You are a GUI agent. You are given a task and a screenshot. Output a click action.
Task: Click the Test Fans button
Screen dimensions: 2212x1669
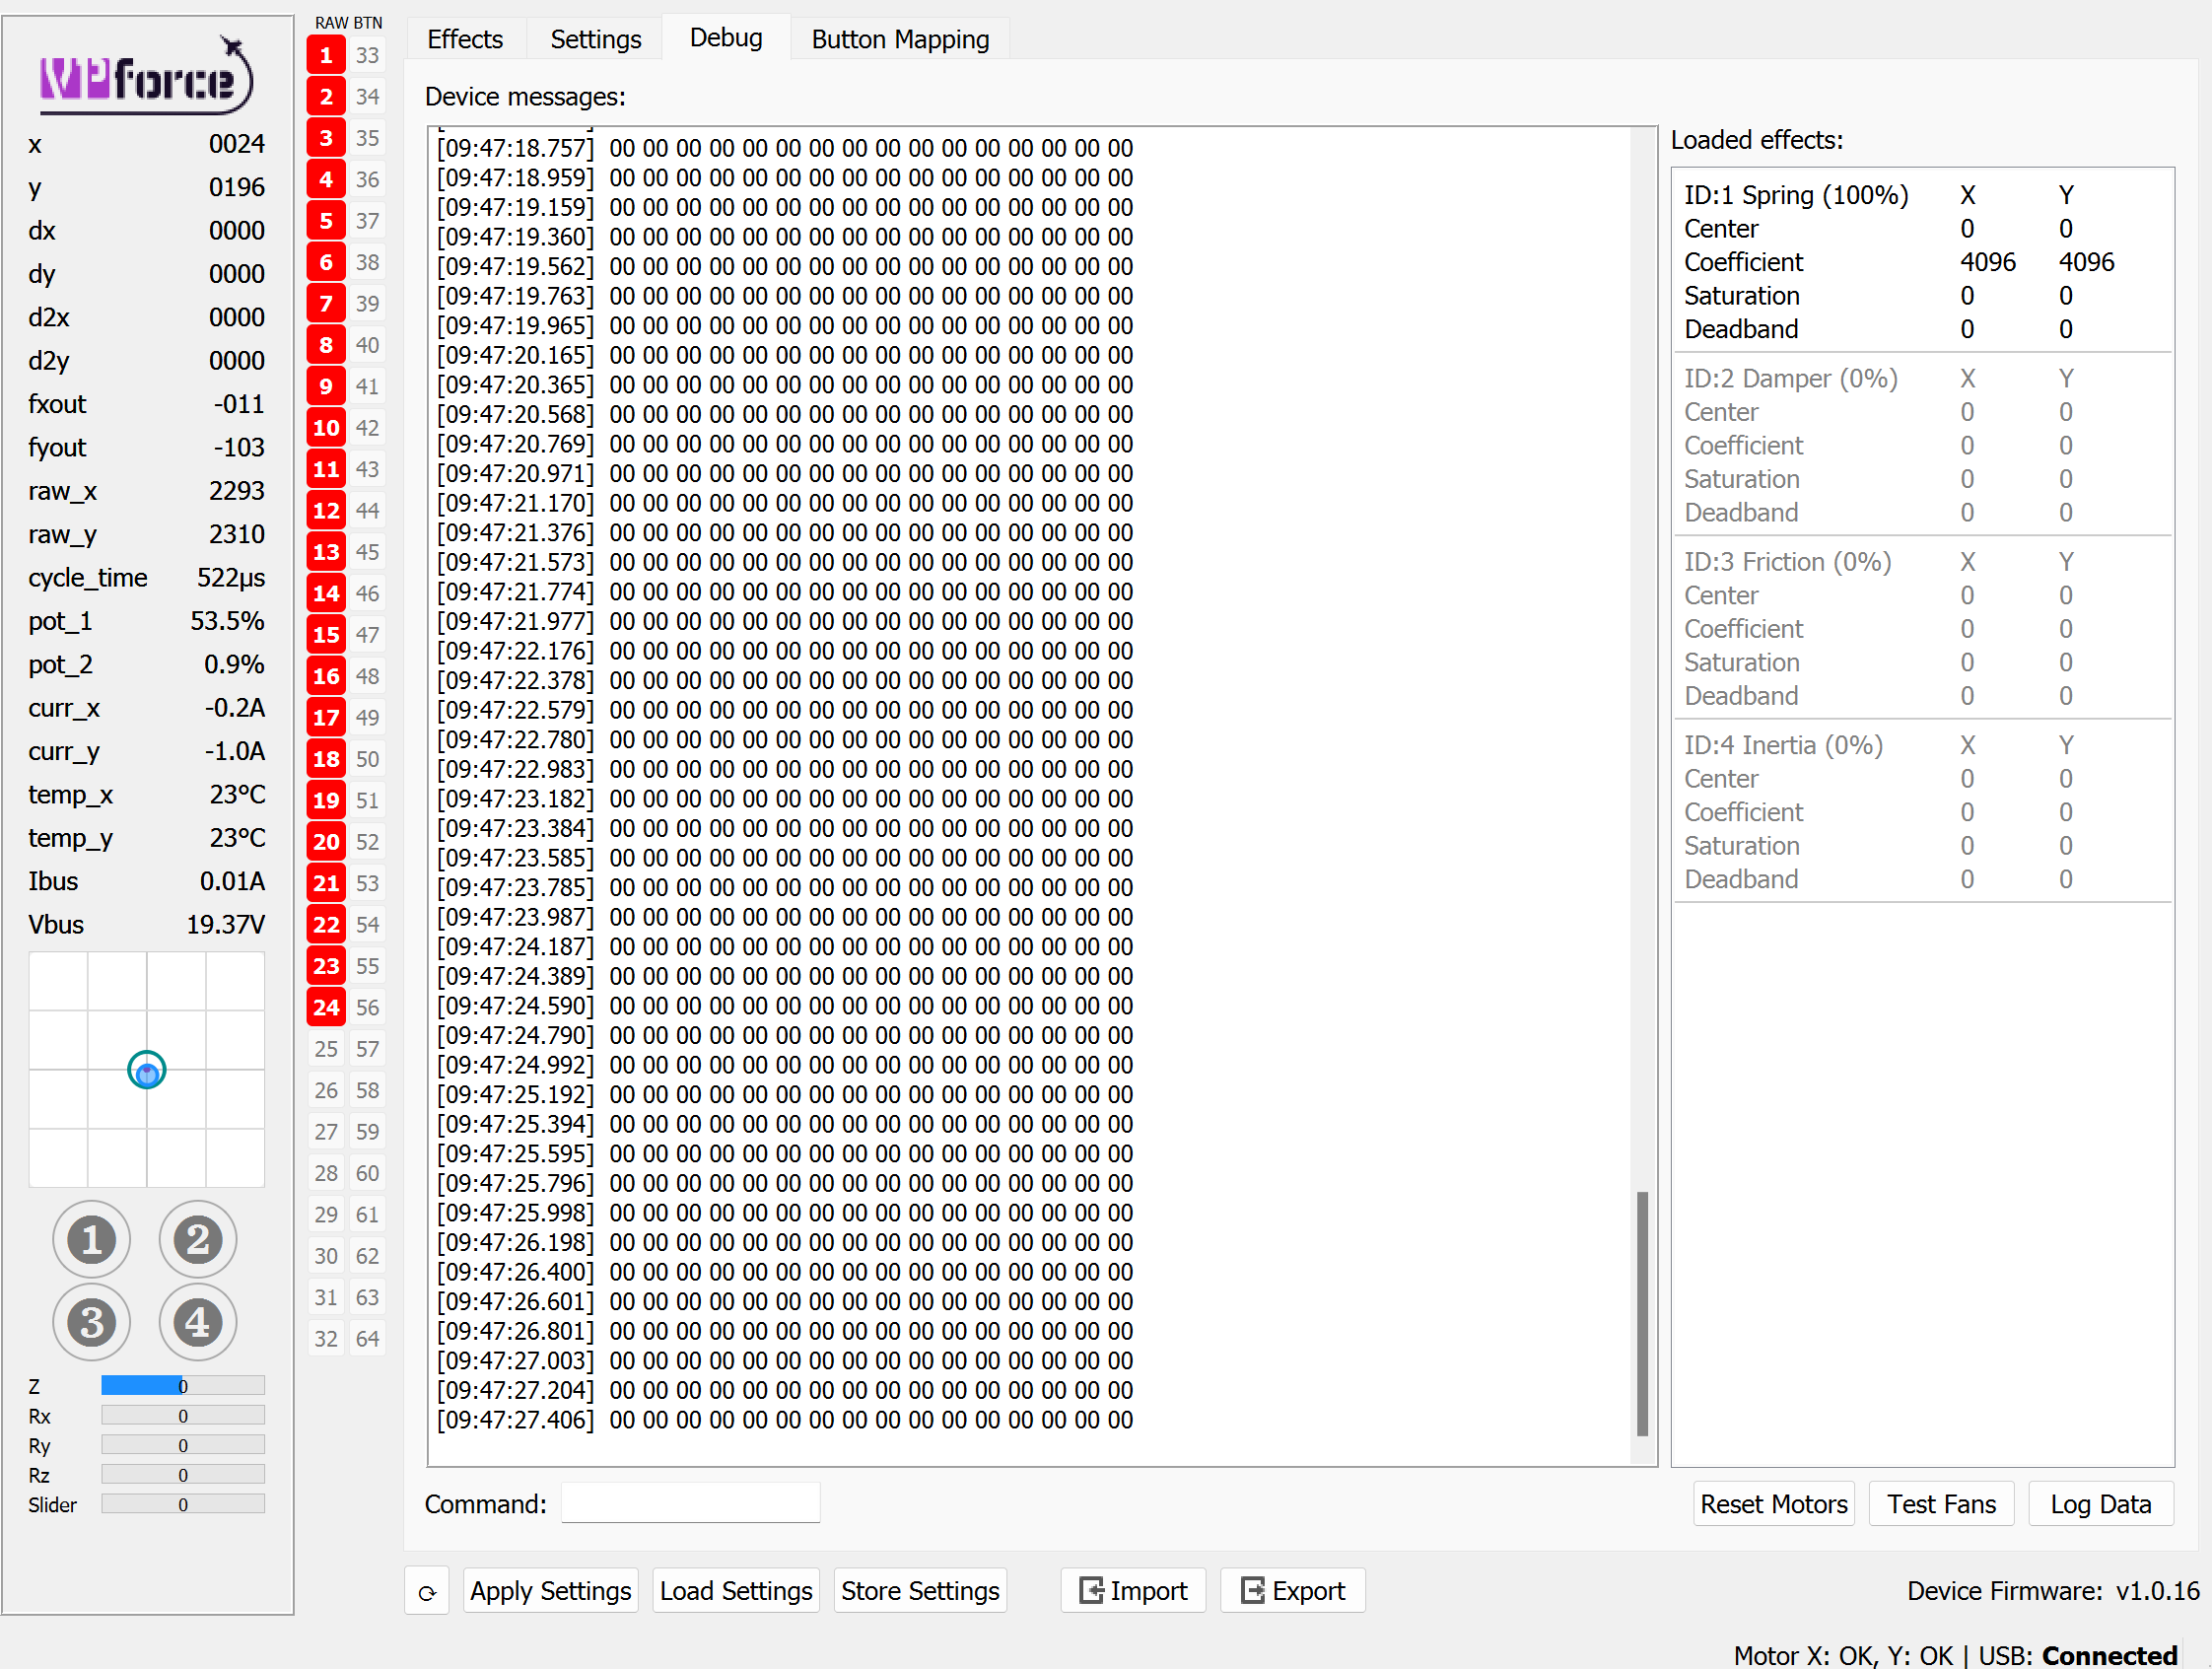(1940, 1503)
